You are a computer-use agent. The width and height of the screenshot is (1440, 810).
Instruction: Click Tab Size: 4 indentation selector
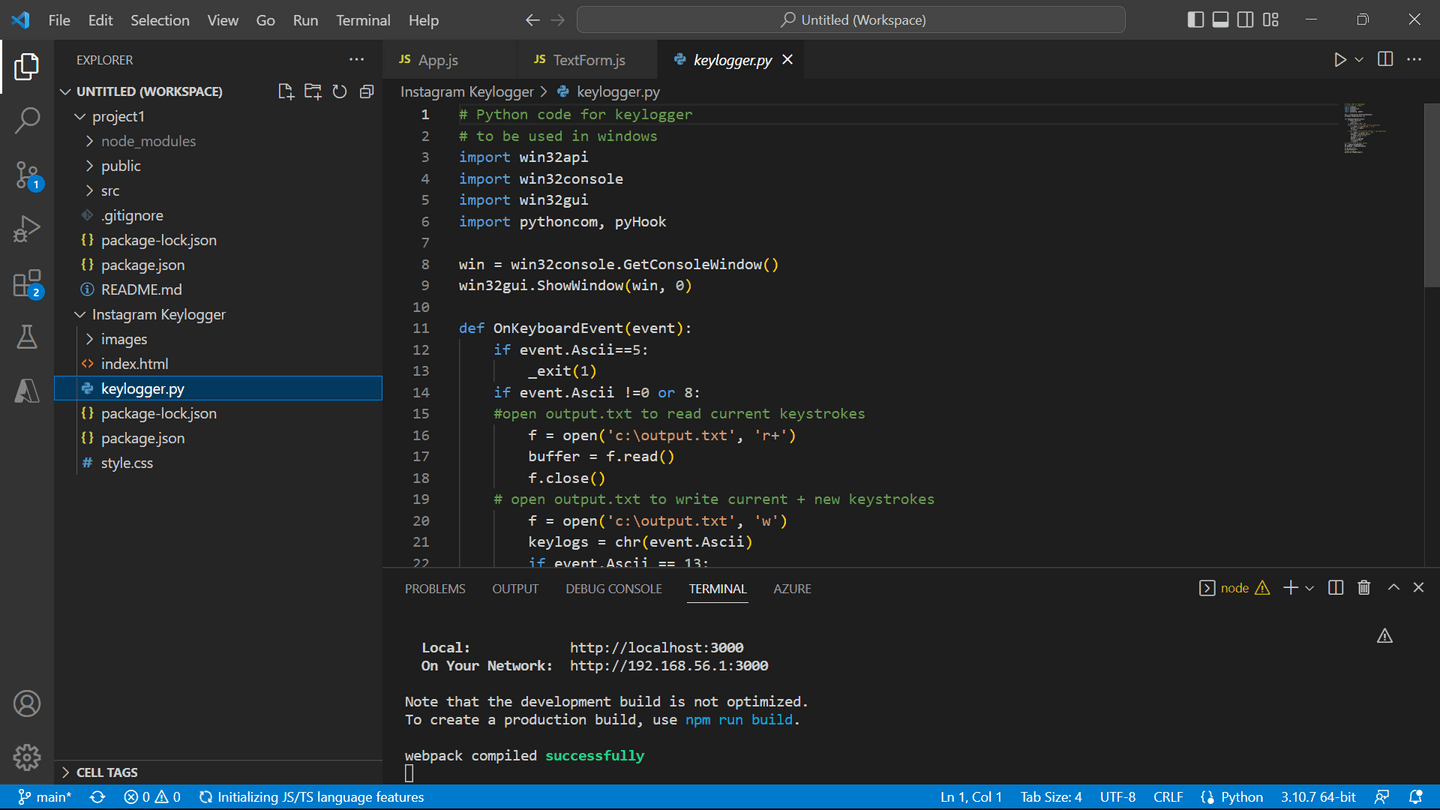click(1051, 797)
